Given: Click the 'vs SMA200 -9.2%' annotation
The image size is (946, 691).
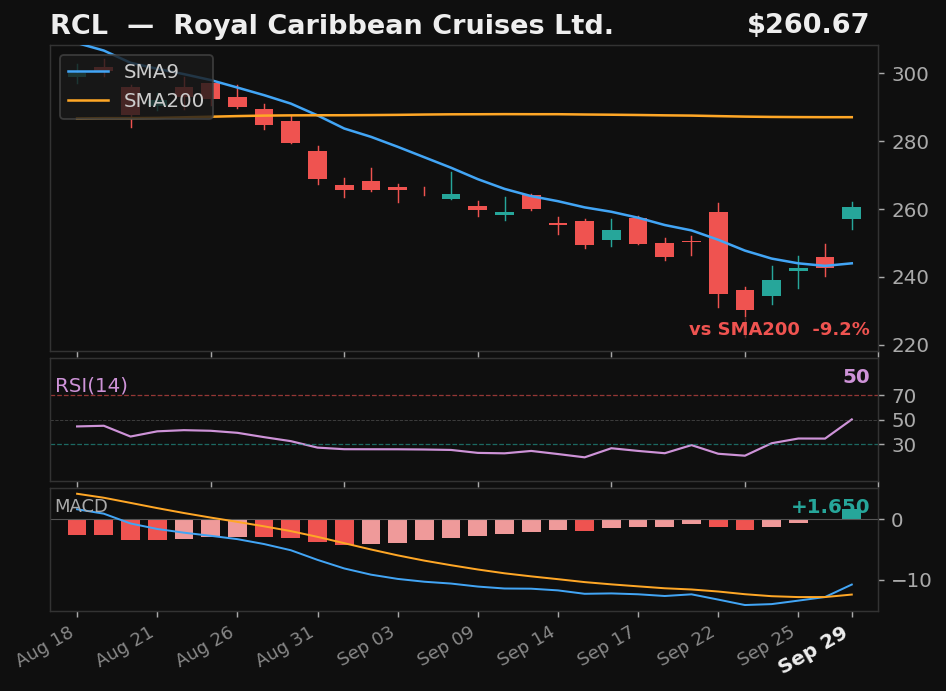Looking at the screenshot, I should coord(779,330).
